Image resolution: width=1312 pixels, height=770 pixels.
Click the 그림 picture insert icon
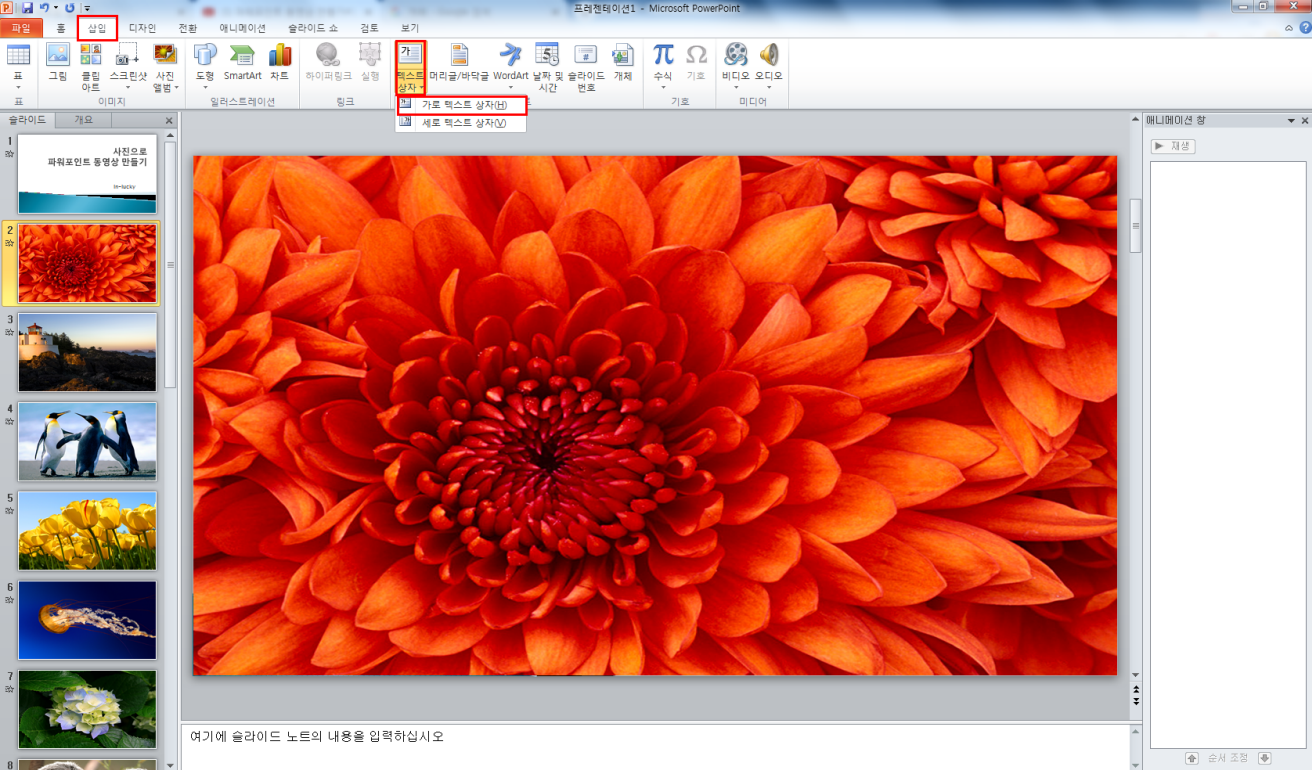pyautogui.click(x=58, y=55)
